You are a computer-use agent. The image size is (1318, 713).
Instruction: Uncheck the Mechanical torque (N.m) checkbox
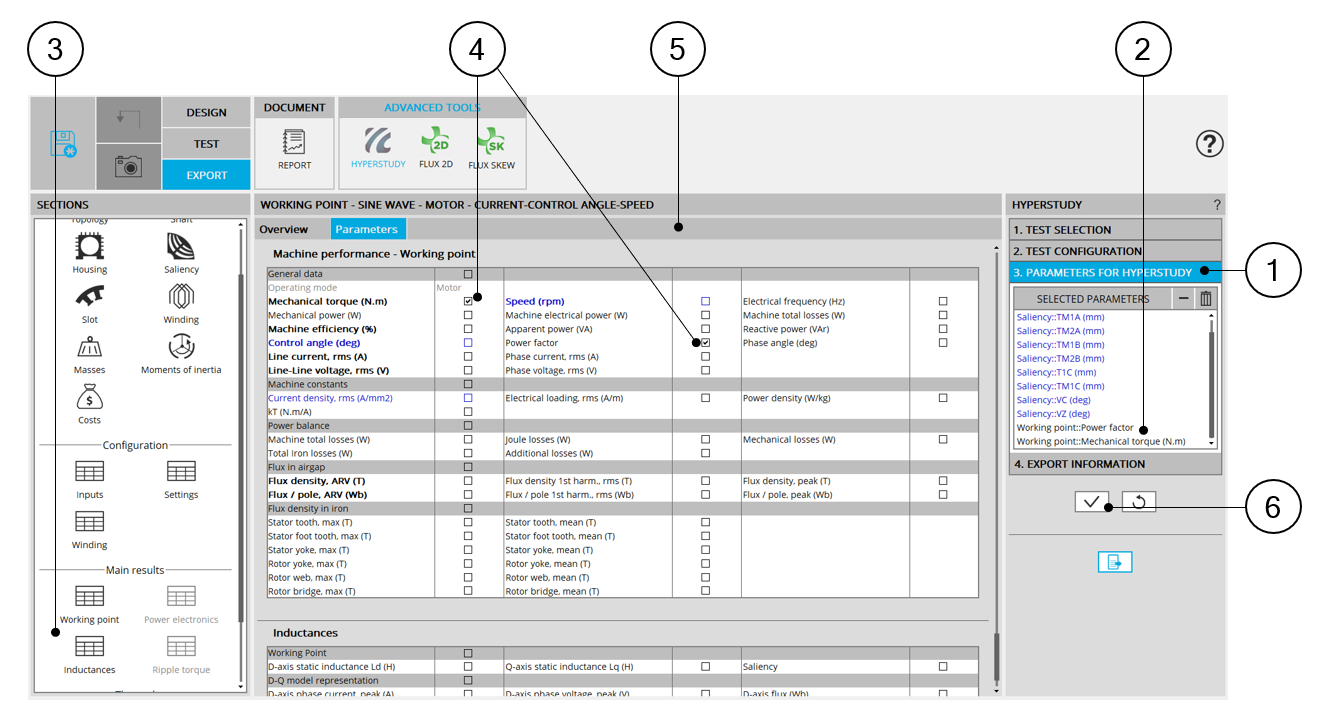pyautogui.click(x=468, y=301)
